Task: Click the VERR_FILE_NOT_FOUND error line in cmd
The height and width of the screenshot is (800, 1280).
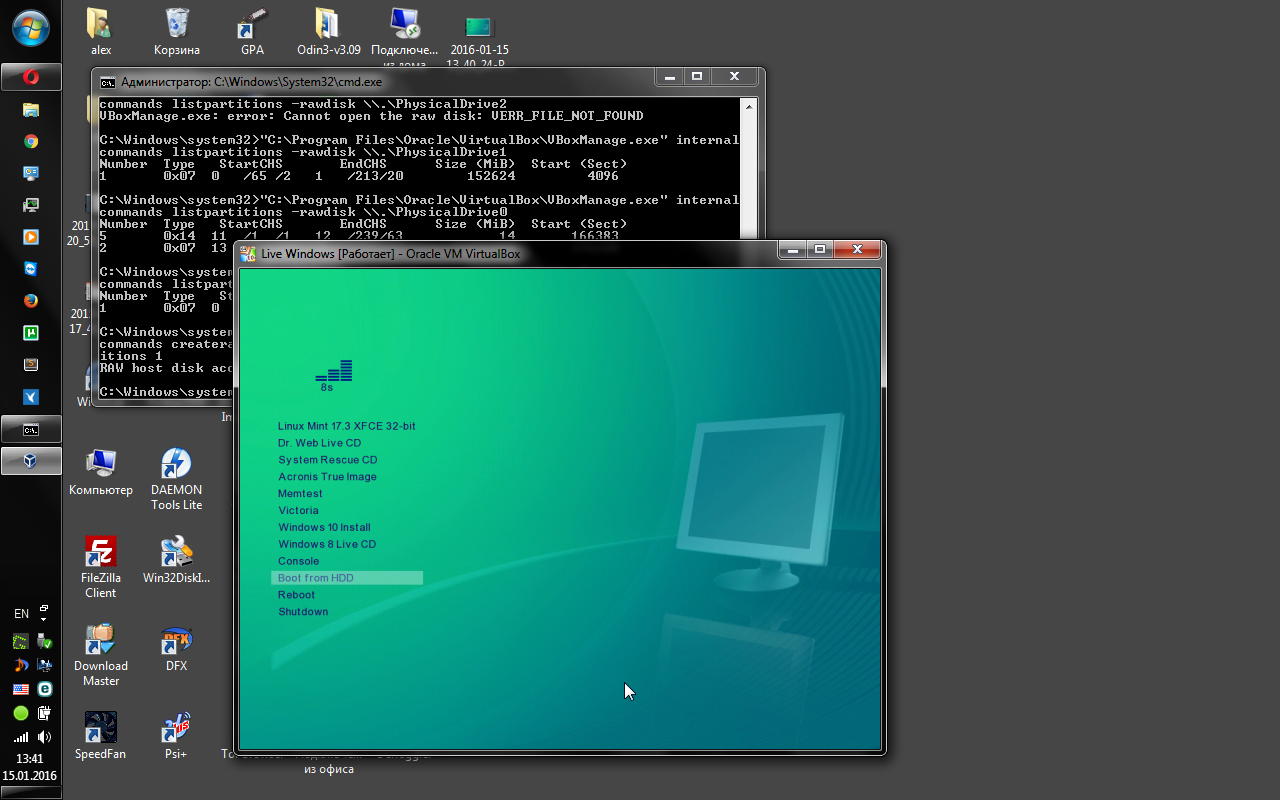Action: (x=371, y=116)
